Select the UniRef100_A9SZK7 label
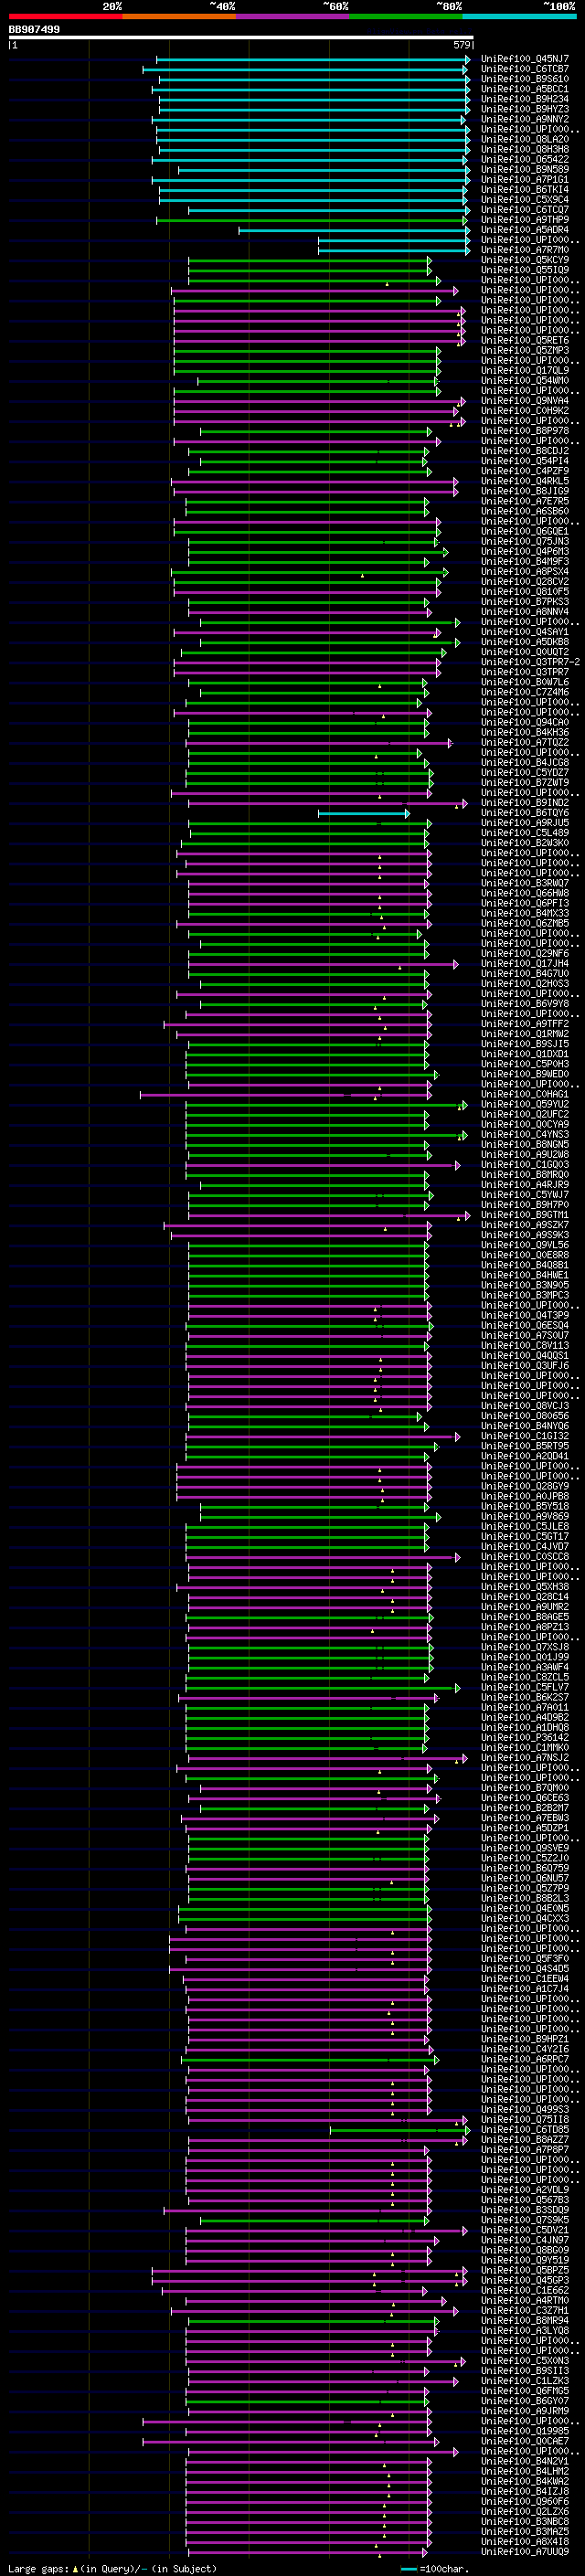The image size is (585, 2576). (525, 1224)
